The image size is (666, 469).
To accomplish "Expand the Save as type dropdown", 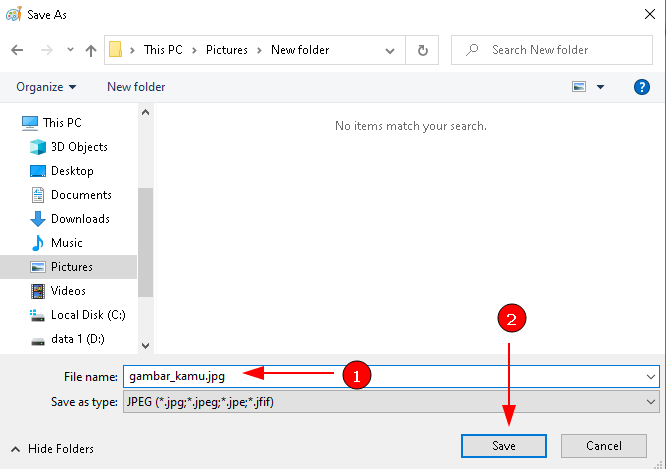I will [652, 402].
